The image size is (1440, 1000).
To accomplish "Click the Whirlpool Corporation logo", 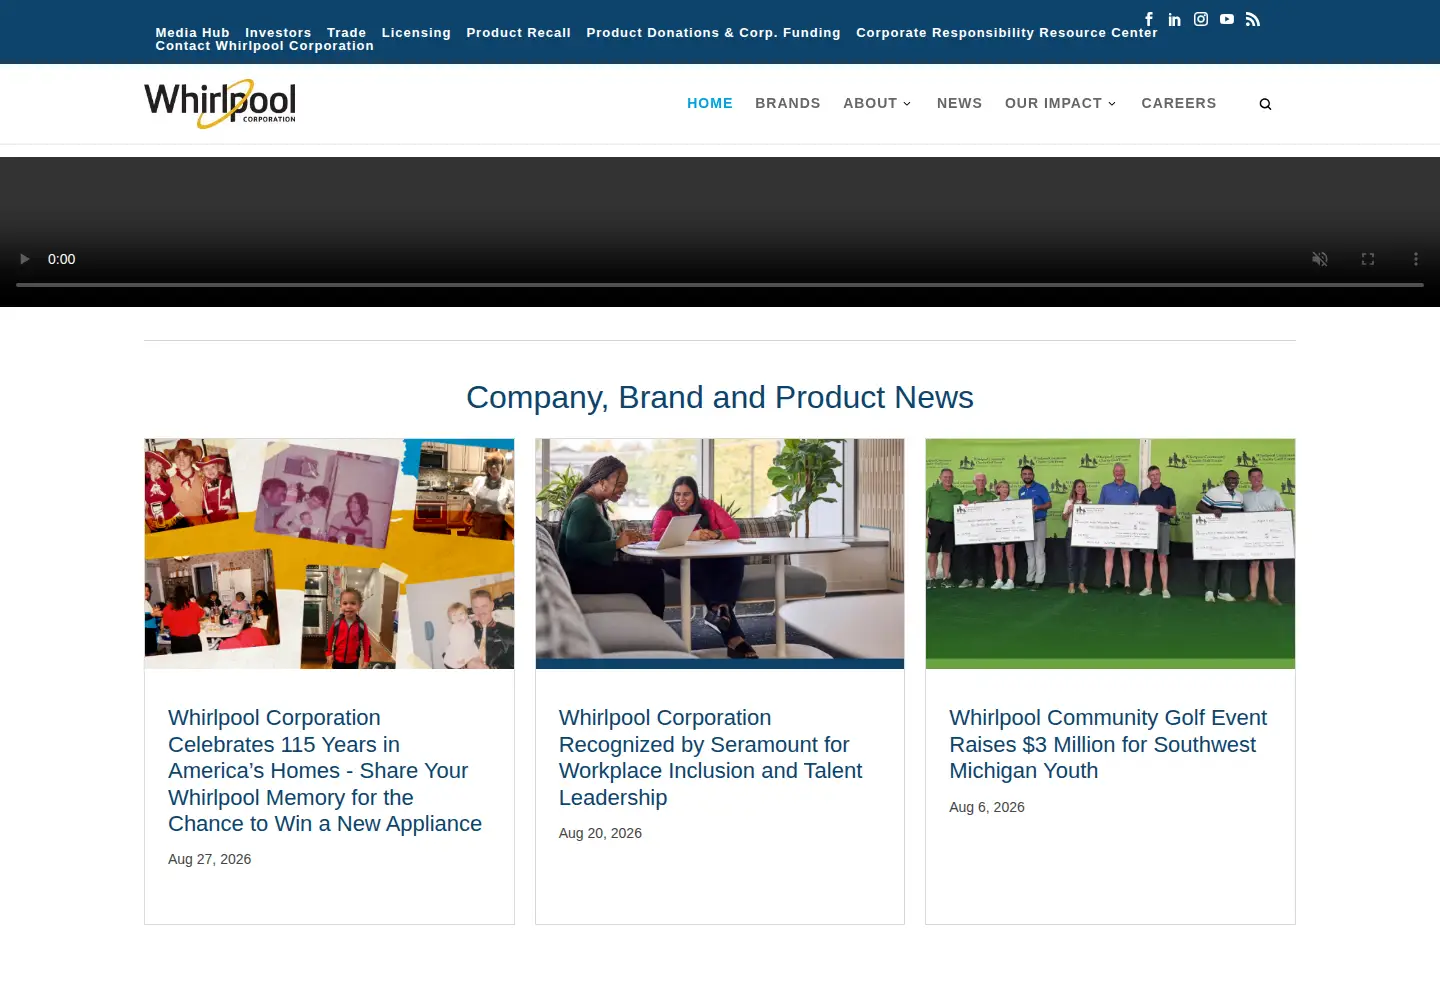I will [x=220, y=104].
